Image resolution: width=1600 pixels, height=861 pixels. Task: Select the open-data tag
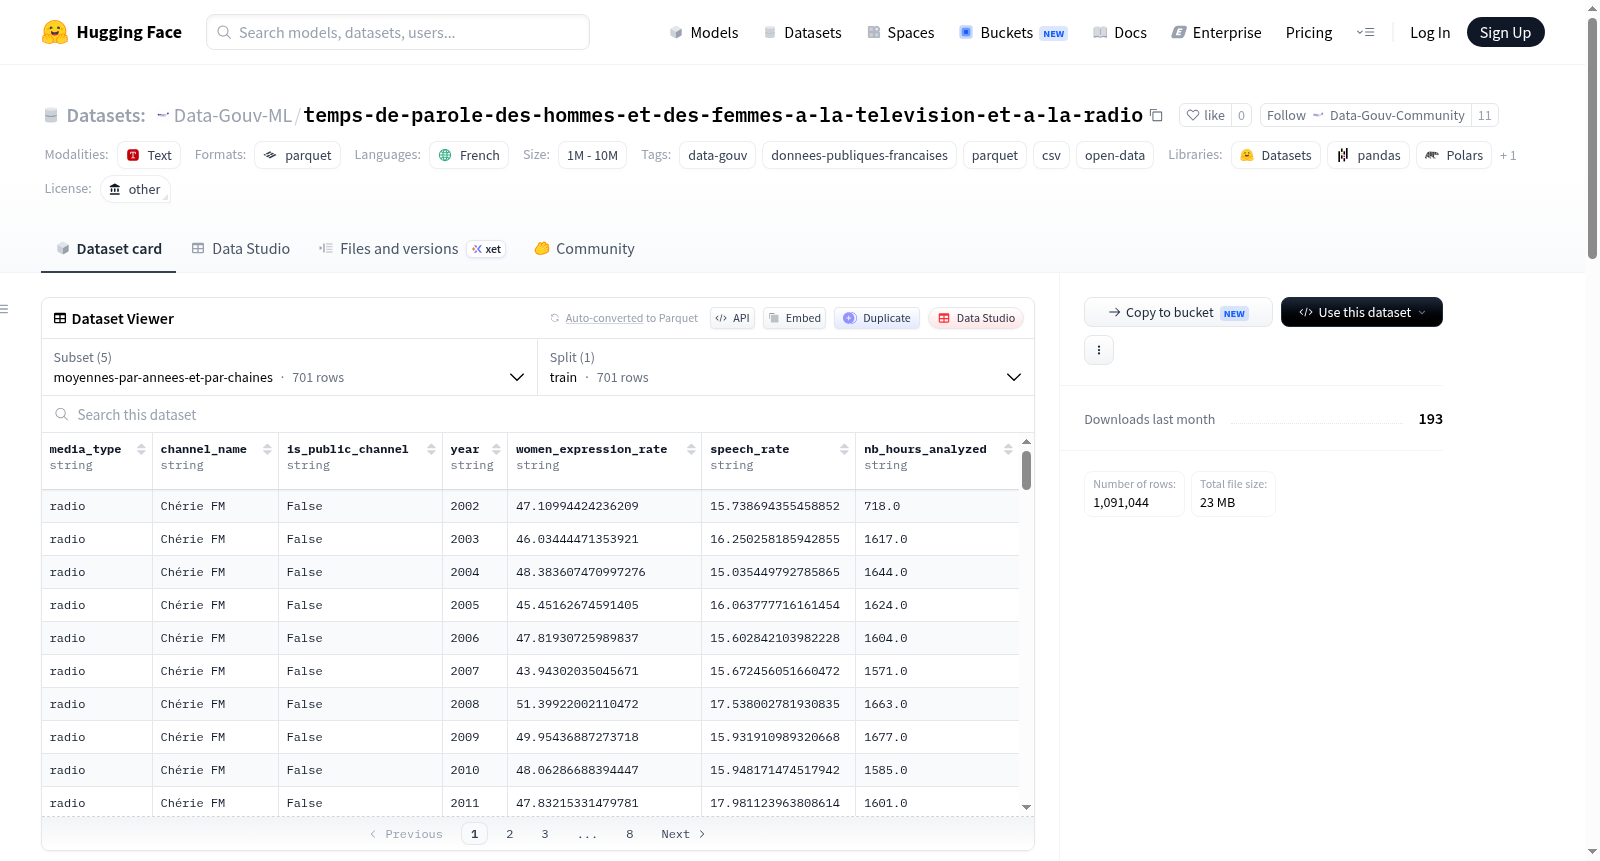coord(1115,155)
